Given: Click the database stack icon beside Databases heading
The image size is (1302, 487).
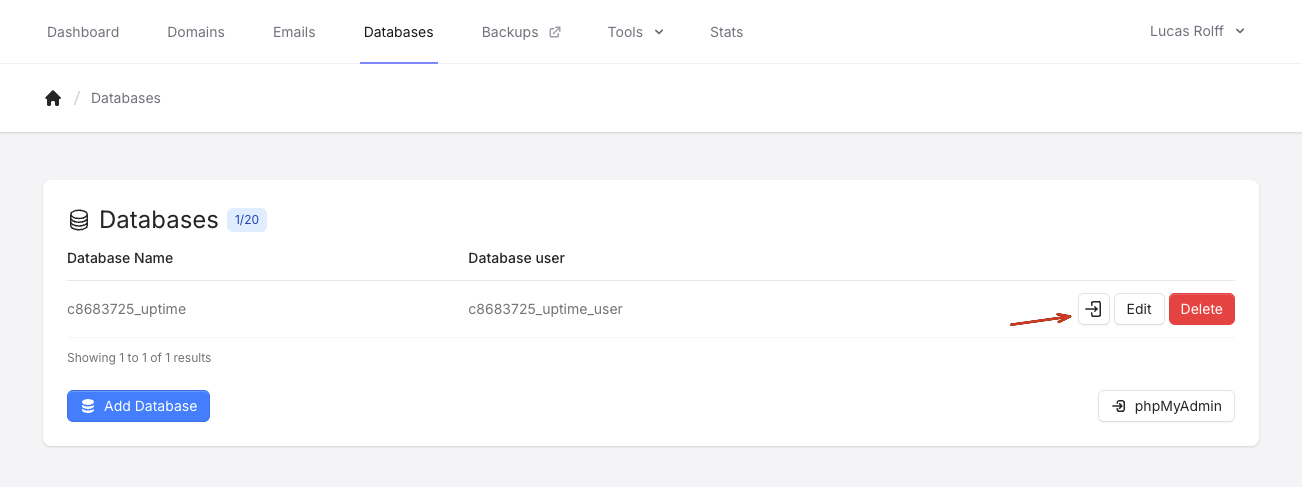Looking at the screenshot, I should pyautogui.click(x=78, y=220).
